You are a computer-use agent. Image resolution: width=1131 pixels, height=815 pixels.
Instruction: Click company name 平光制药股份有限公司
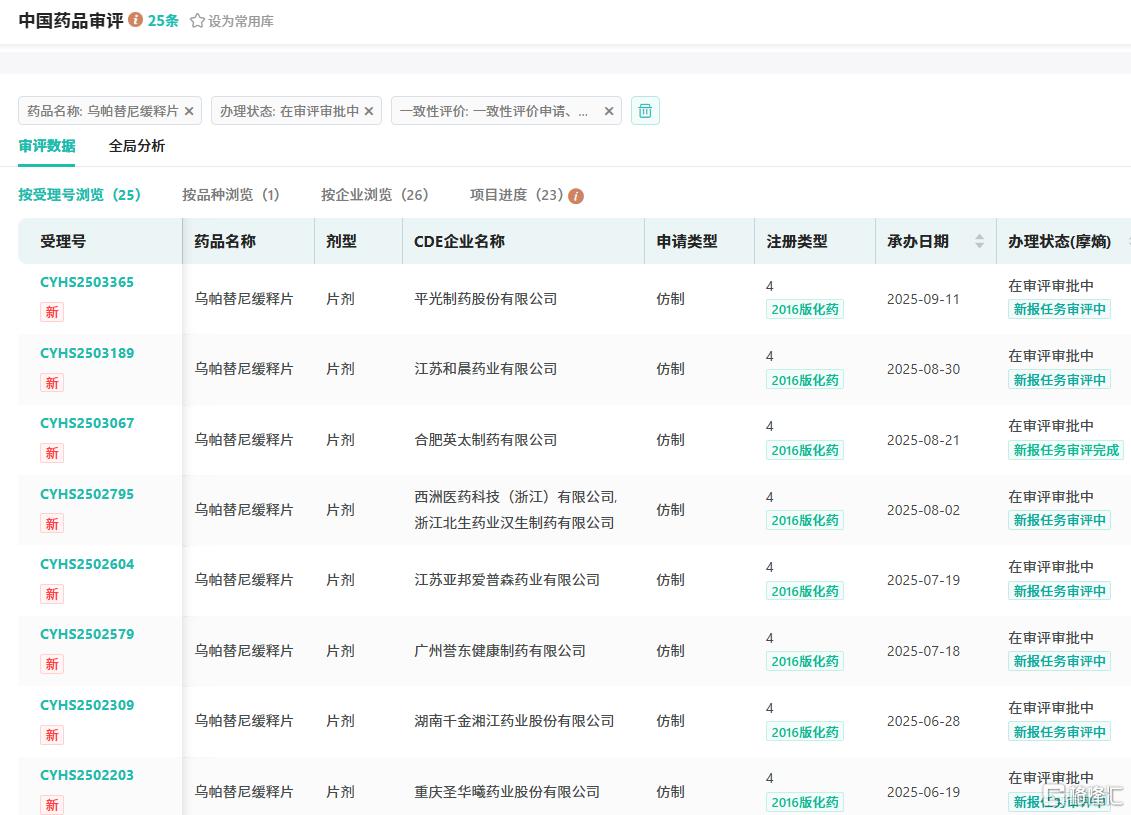[x=485, y=299]
